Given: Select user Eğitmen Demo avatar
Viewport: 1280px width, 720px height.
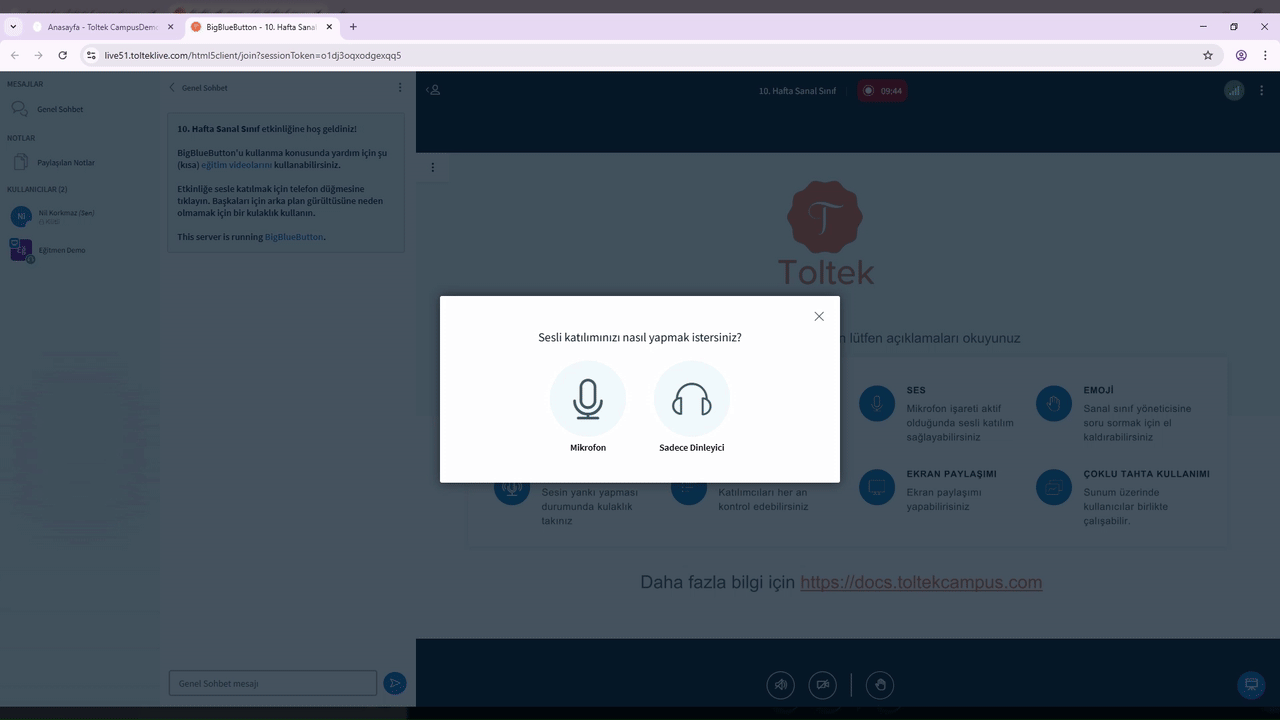Looking at the screenshot, I should (21, 250).
